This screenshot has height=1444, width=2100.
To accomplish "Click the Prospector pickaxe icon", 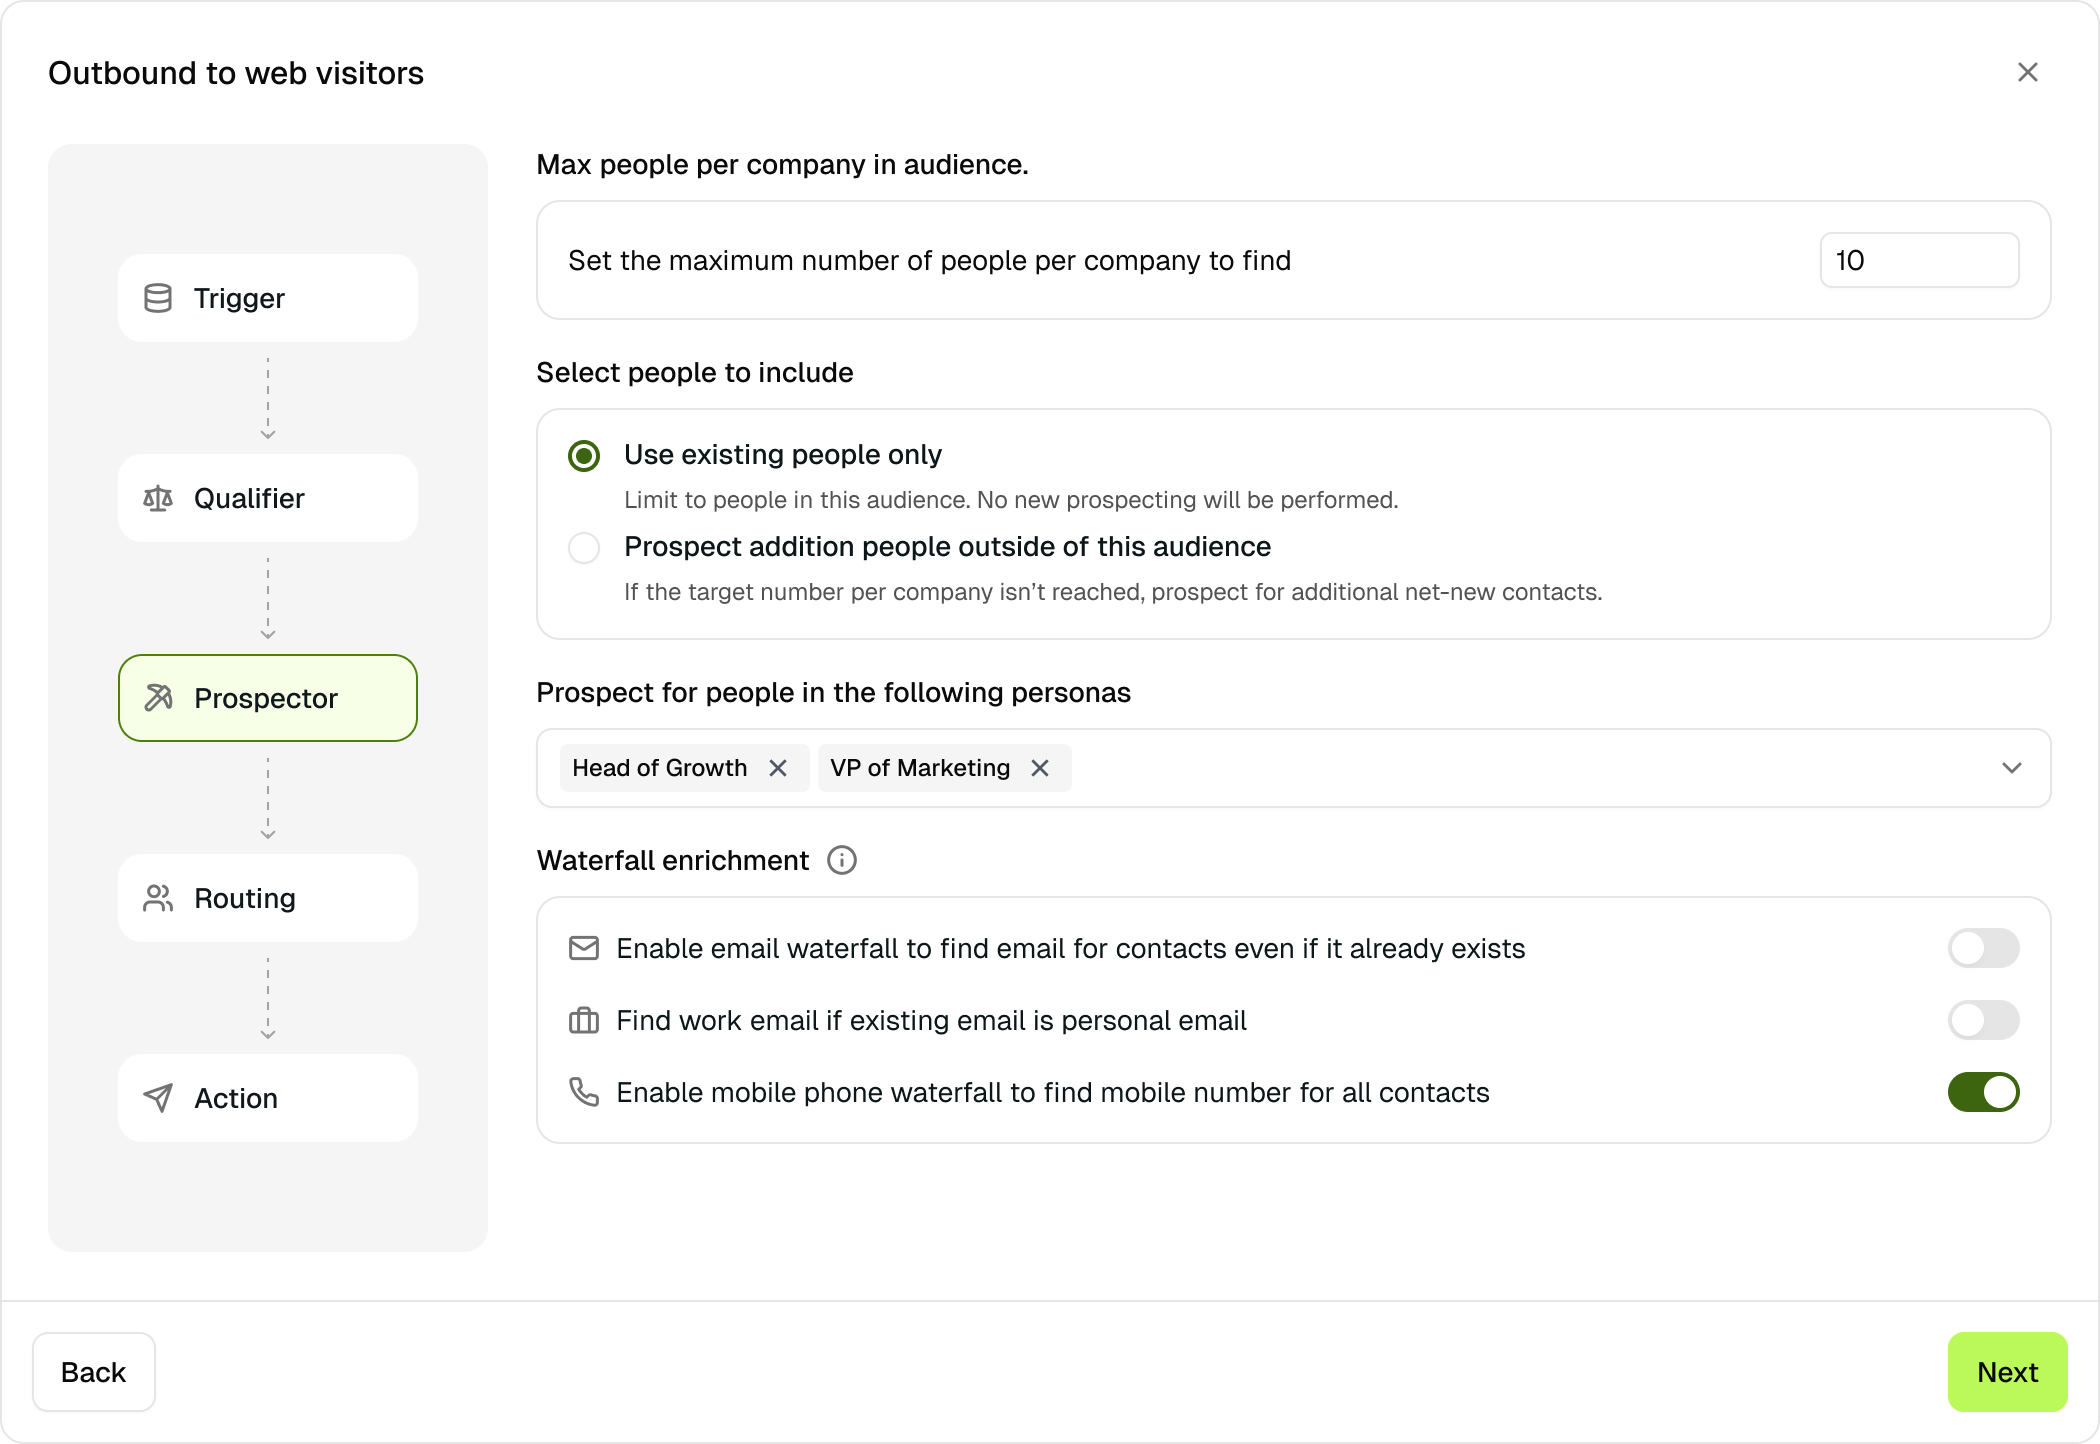I will 158,698.
